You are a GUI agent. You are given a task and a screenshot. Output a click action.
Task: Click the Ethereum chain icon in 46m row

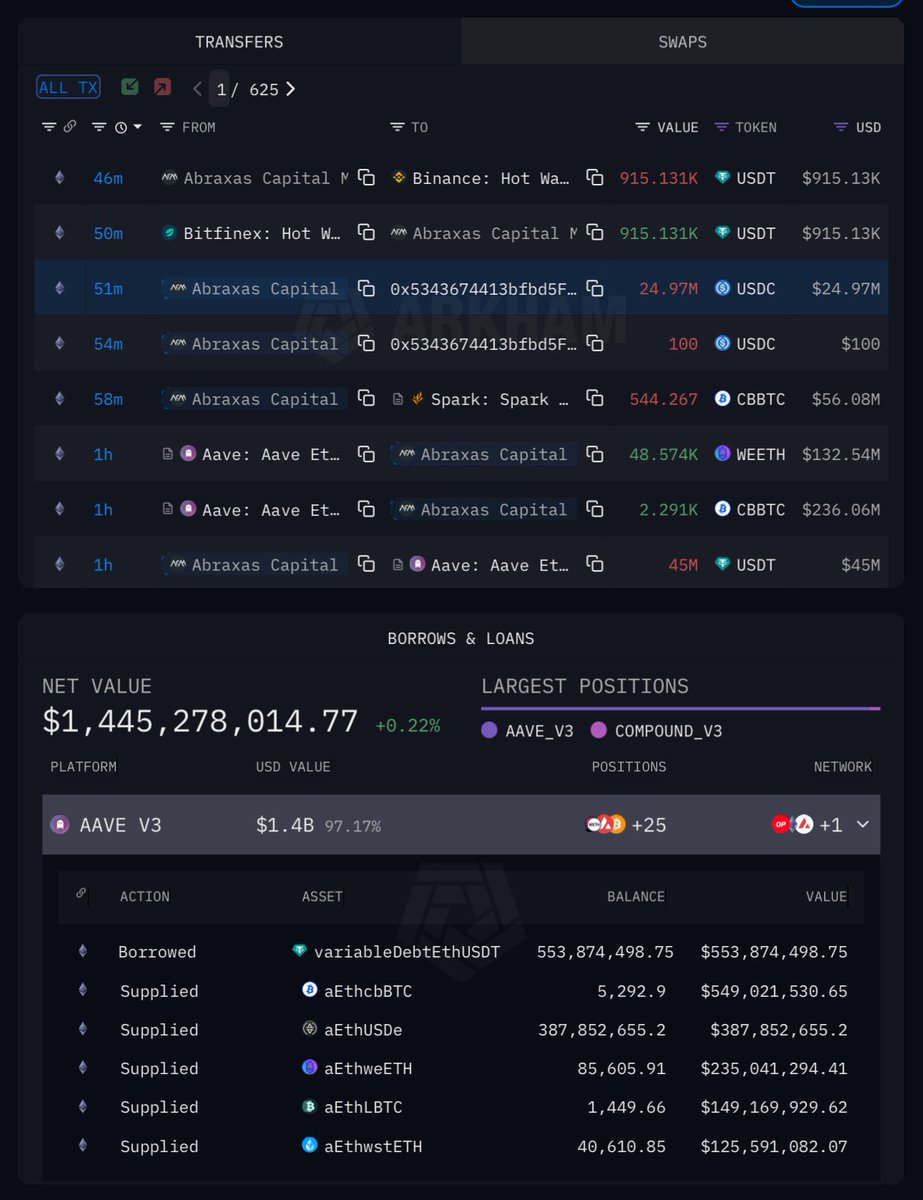click(x=59, y=178)
